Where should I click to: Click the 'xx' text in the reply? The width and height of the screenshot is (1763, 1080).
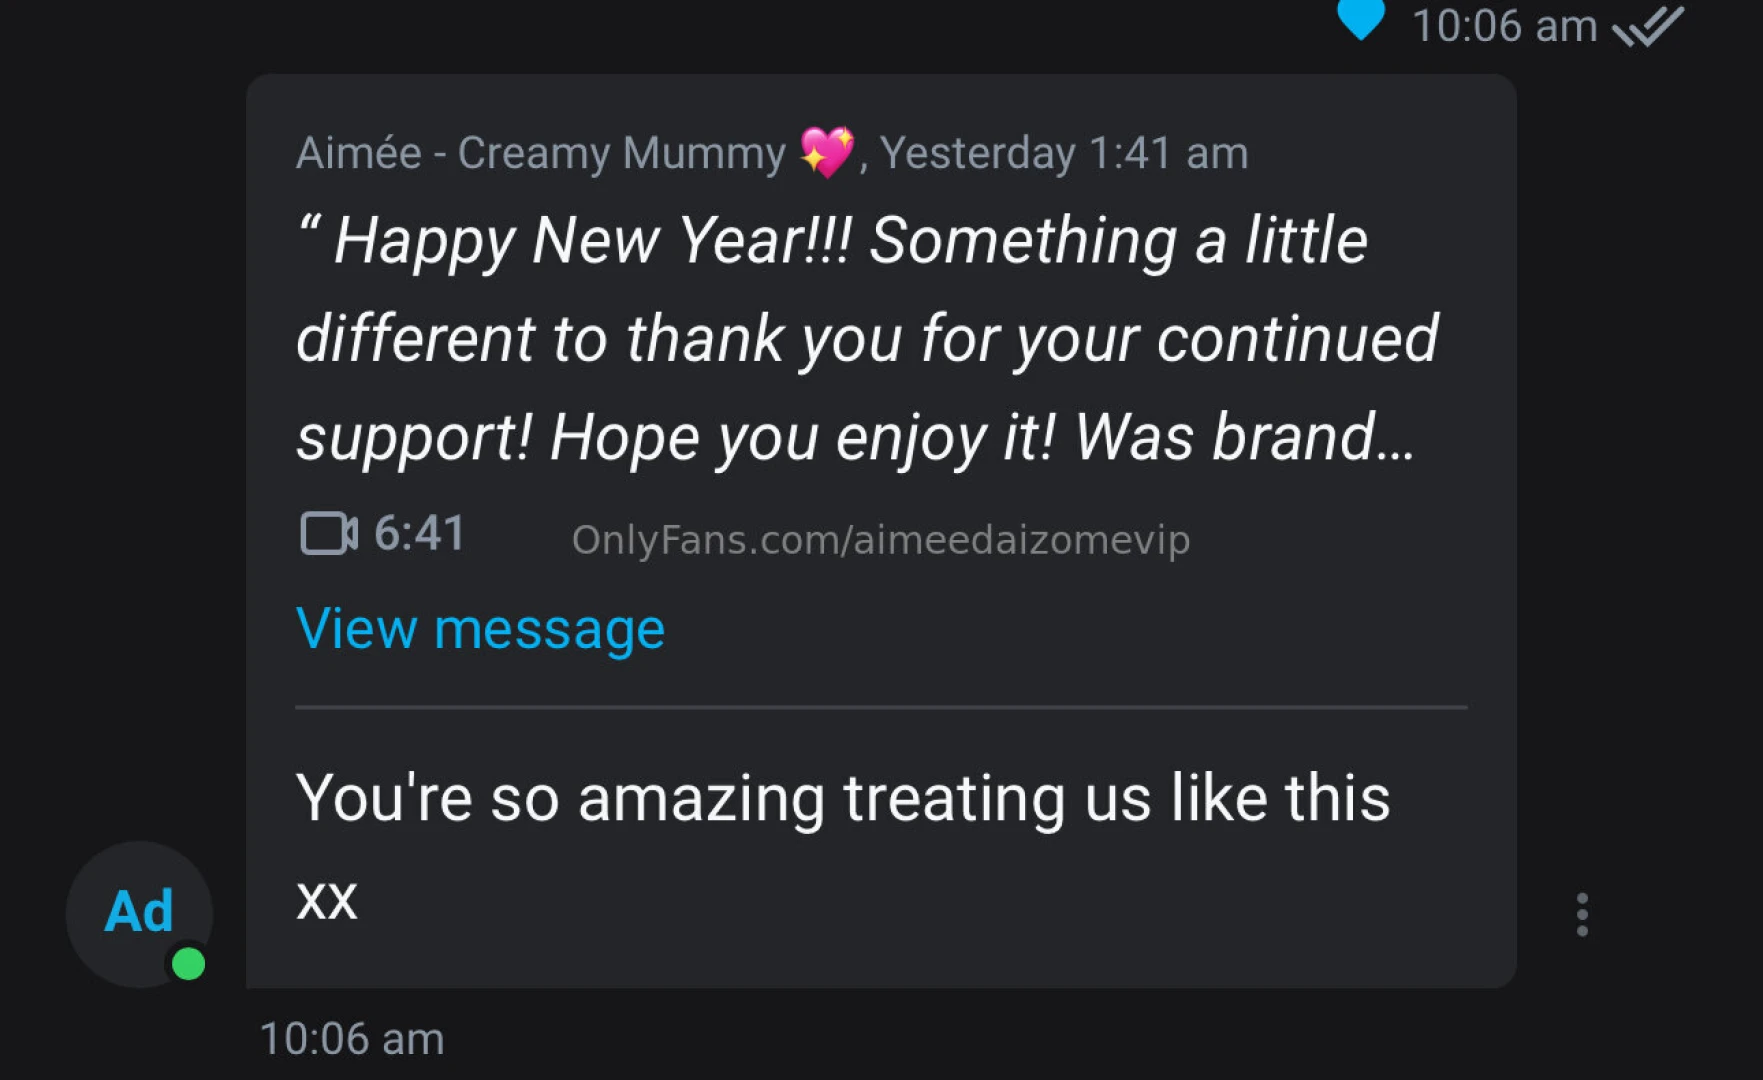pyautogui.click(x=326, y=899)
